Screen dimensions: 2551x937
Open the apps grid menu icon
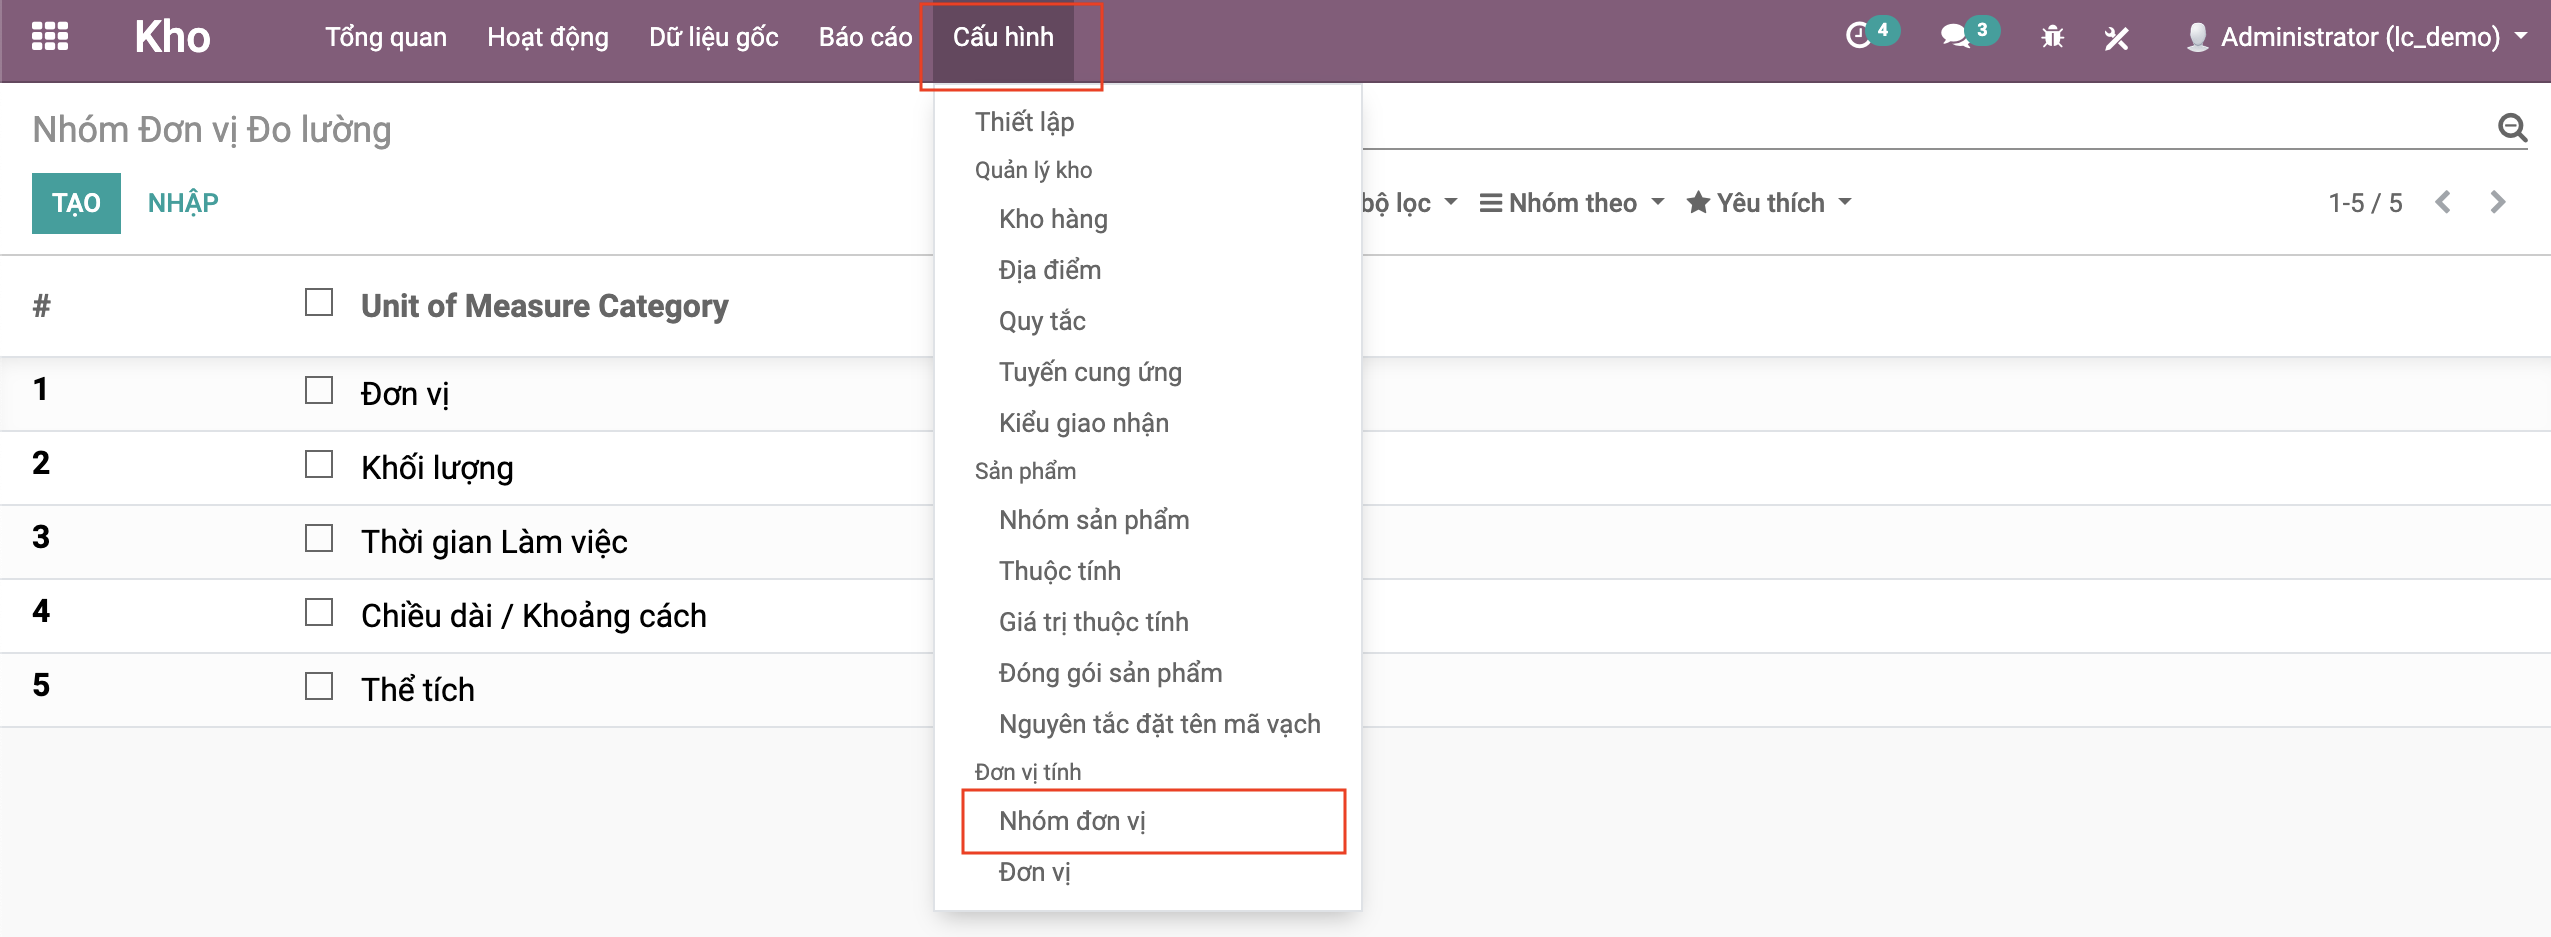point(49,37)
